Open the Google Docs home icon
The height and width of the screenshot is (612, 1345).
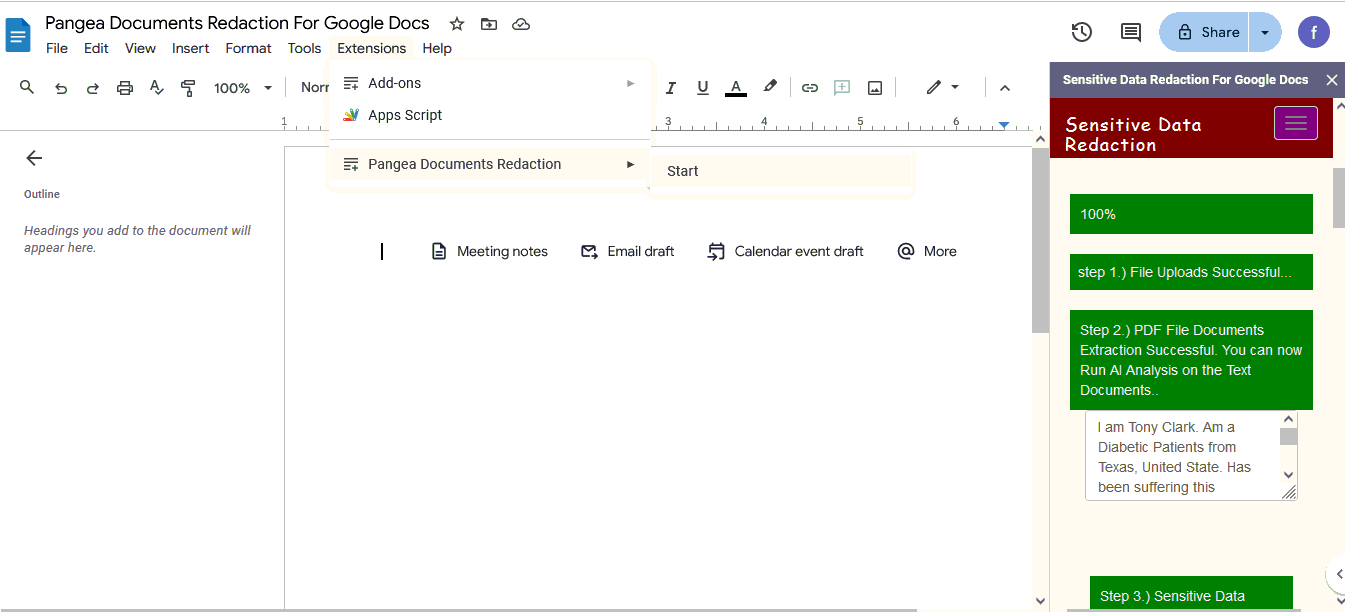tap(18, 34)
